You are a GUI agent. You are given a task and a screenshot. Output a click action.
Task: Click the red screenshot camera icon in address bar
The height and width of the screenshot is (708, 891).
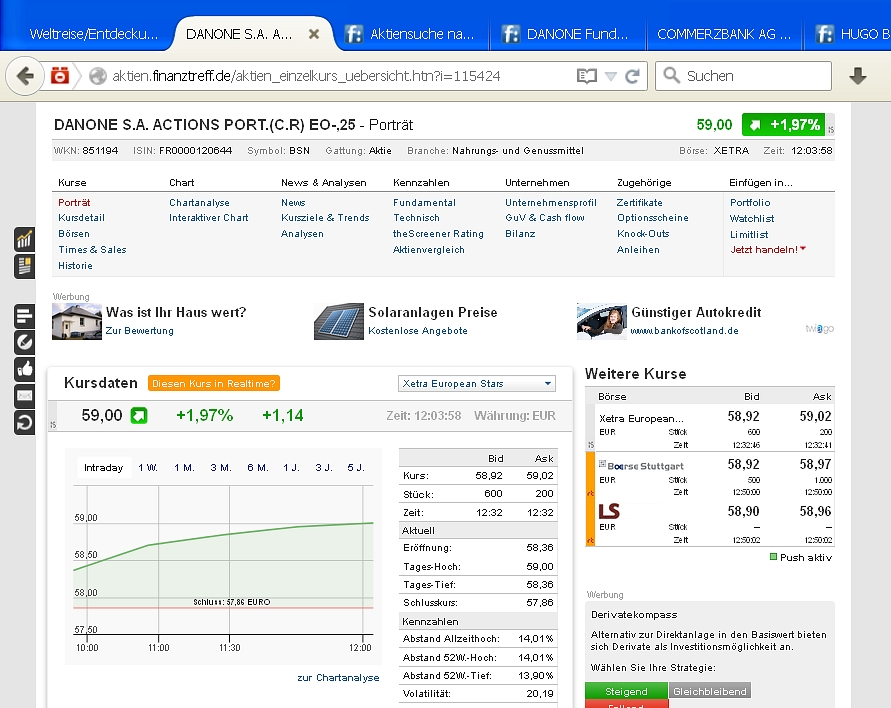click(x=60, y=76)
